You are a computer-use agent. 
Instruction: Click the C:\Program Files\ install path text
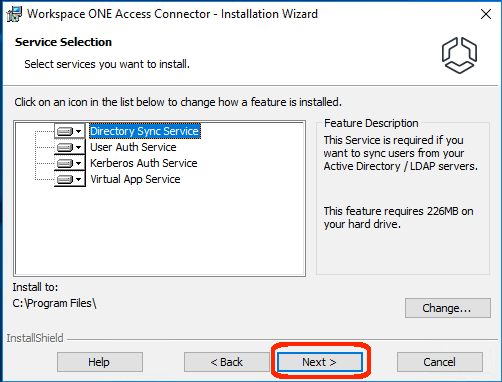54,303
